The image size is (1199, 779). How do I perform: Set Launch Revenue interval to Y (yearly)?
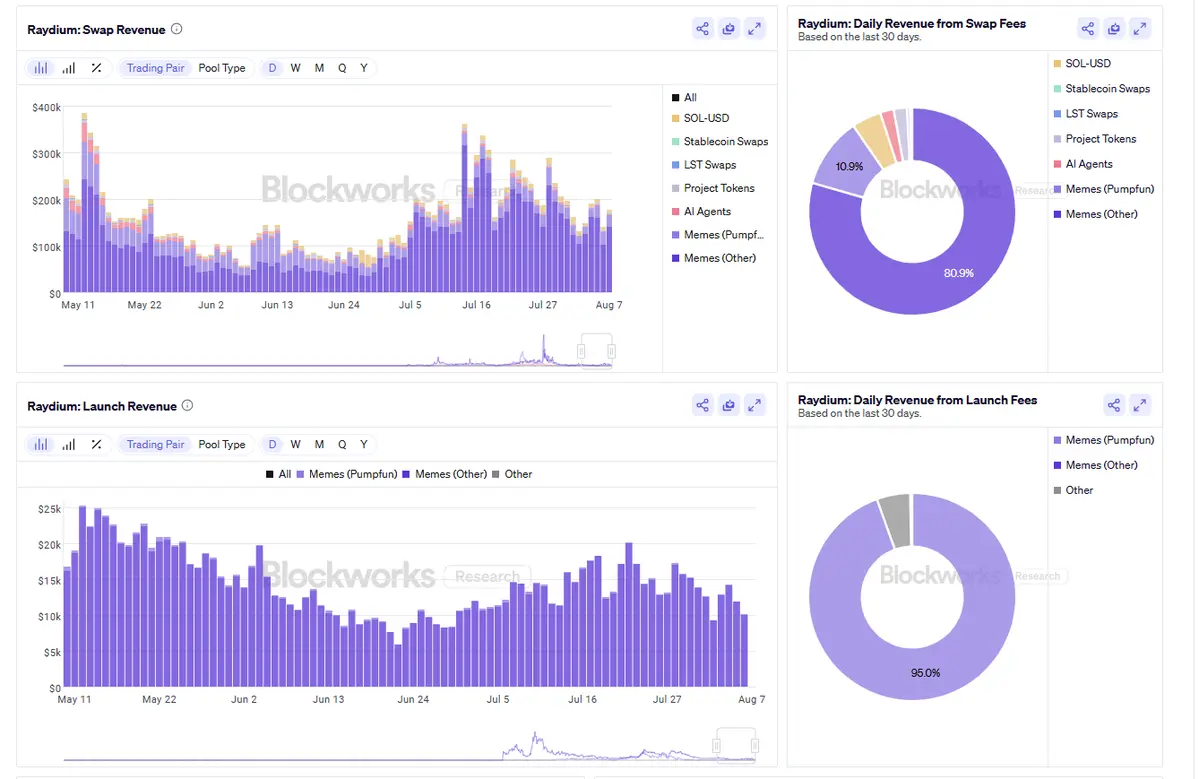(364, 444)
